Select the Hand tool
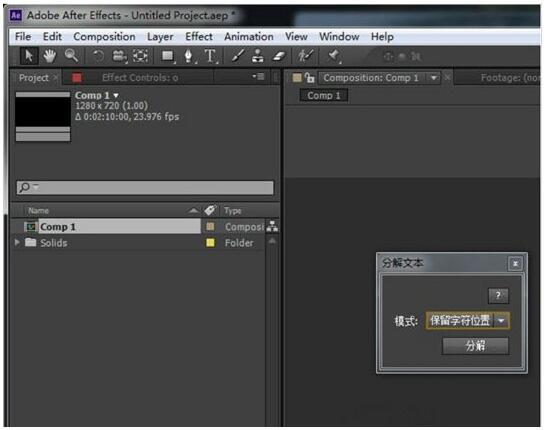The width and height of the screenshot is (550, 430). (49, 56)
